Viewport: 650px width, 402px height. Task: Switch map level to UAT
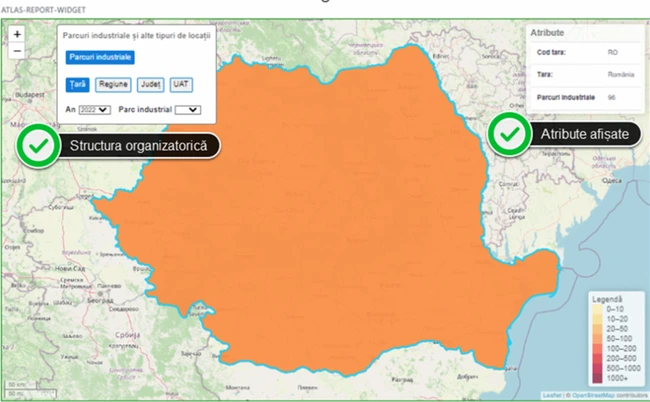[x=181, y=85]
